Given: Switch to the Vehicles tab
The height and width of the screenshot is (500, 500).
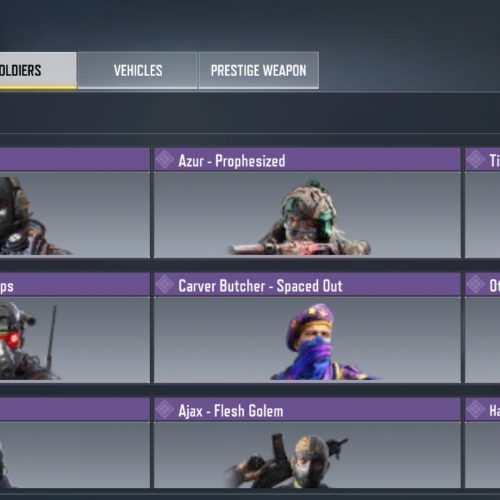Looking at the screenshot, I should 137,70.
